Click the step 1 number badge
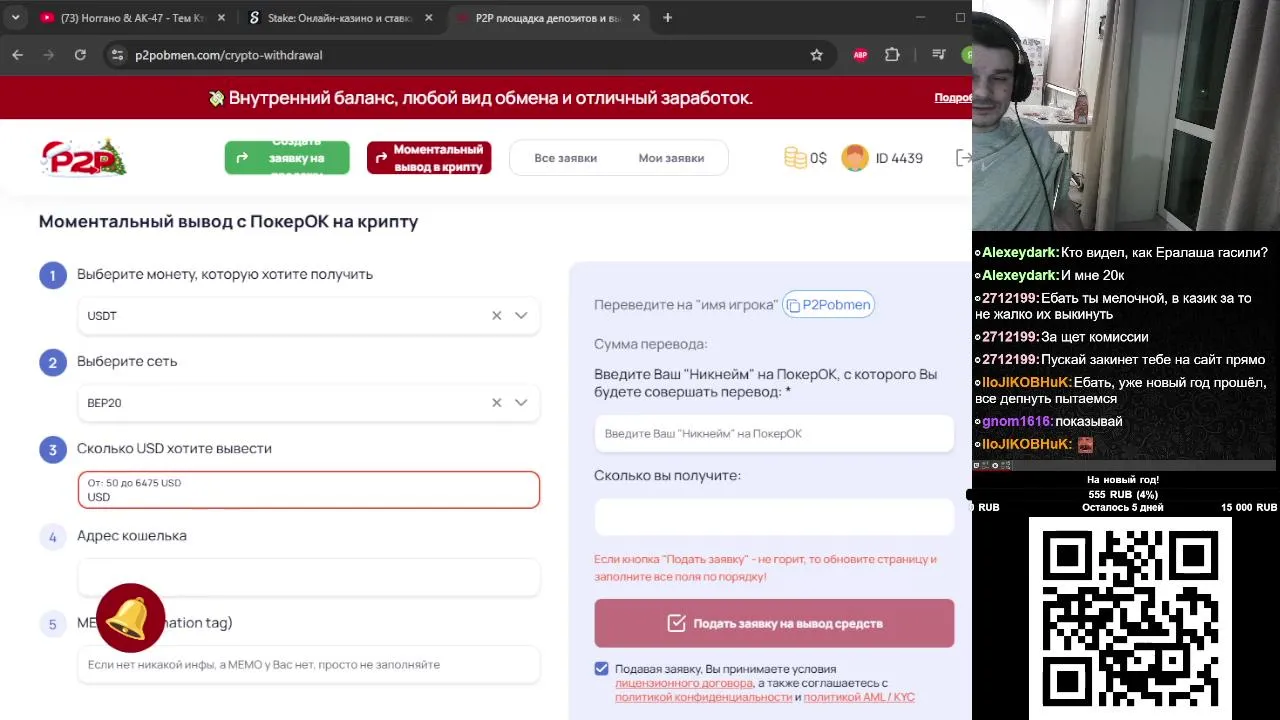Viewport: 1280px width, 720px height. click(x=53, y=275)
